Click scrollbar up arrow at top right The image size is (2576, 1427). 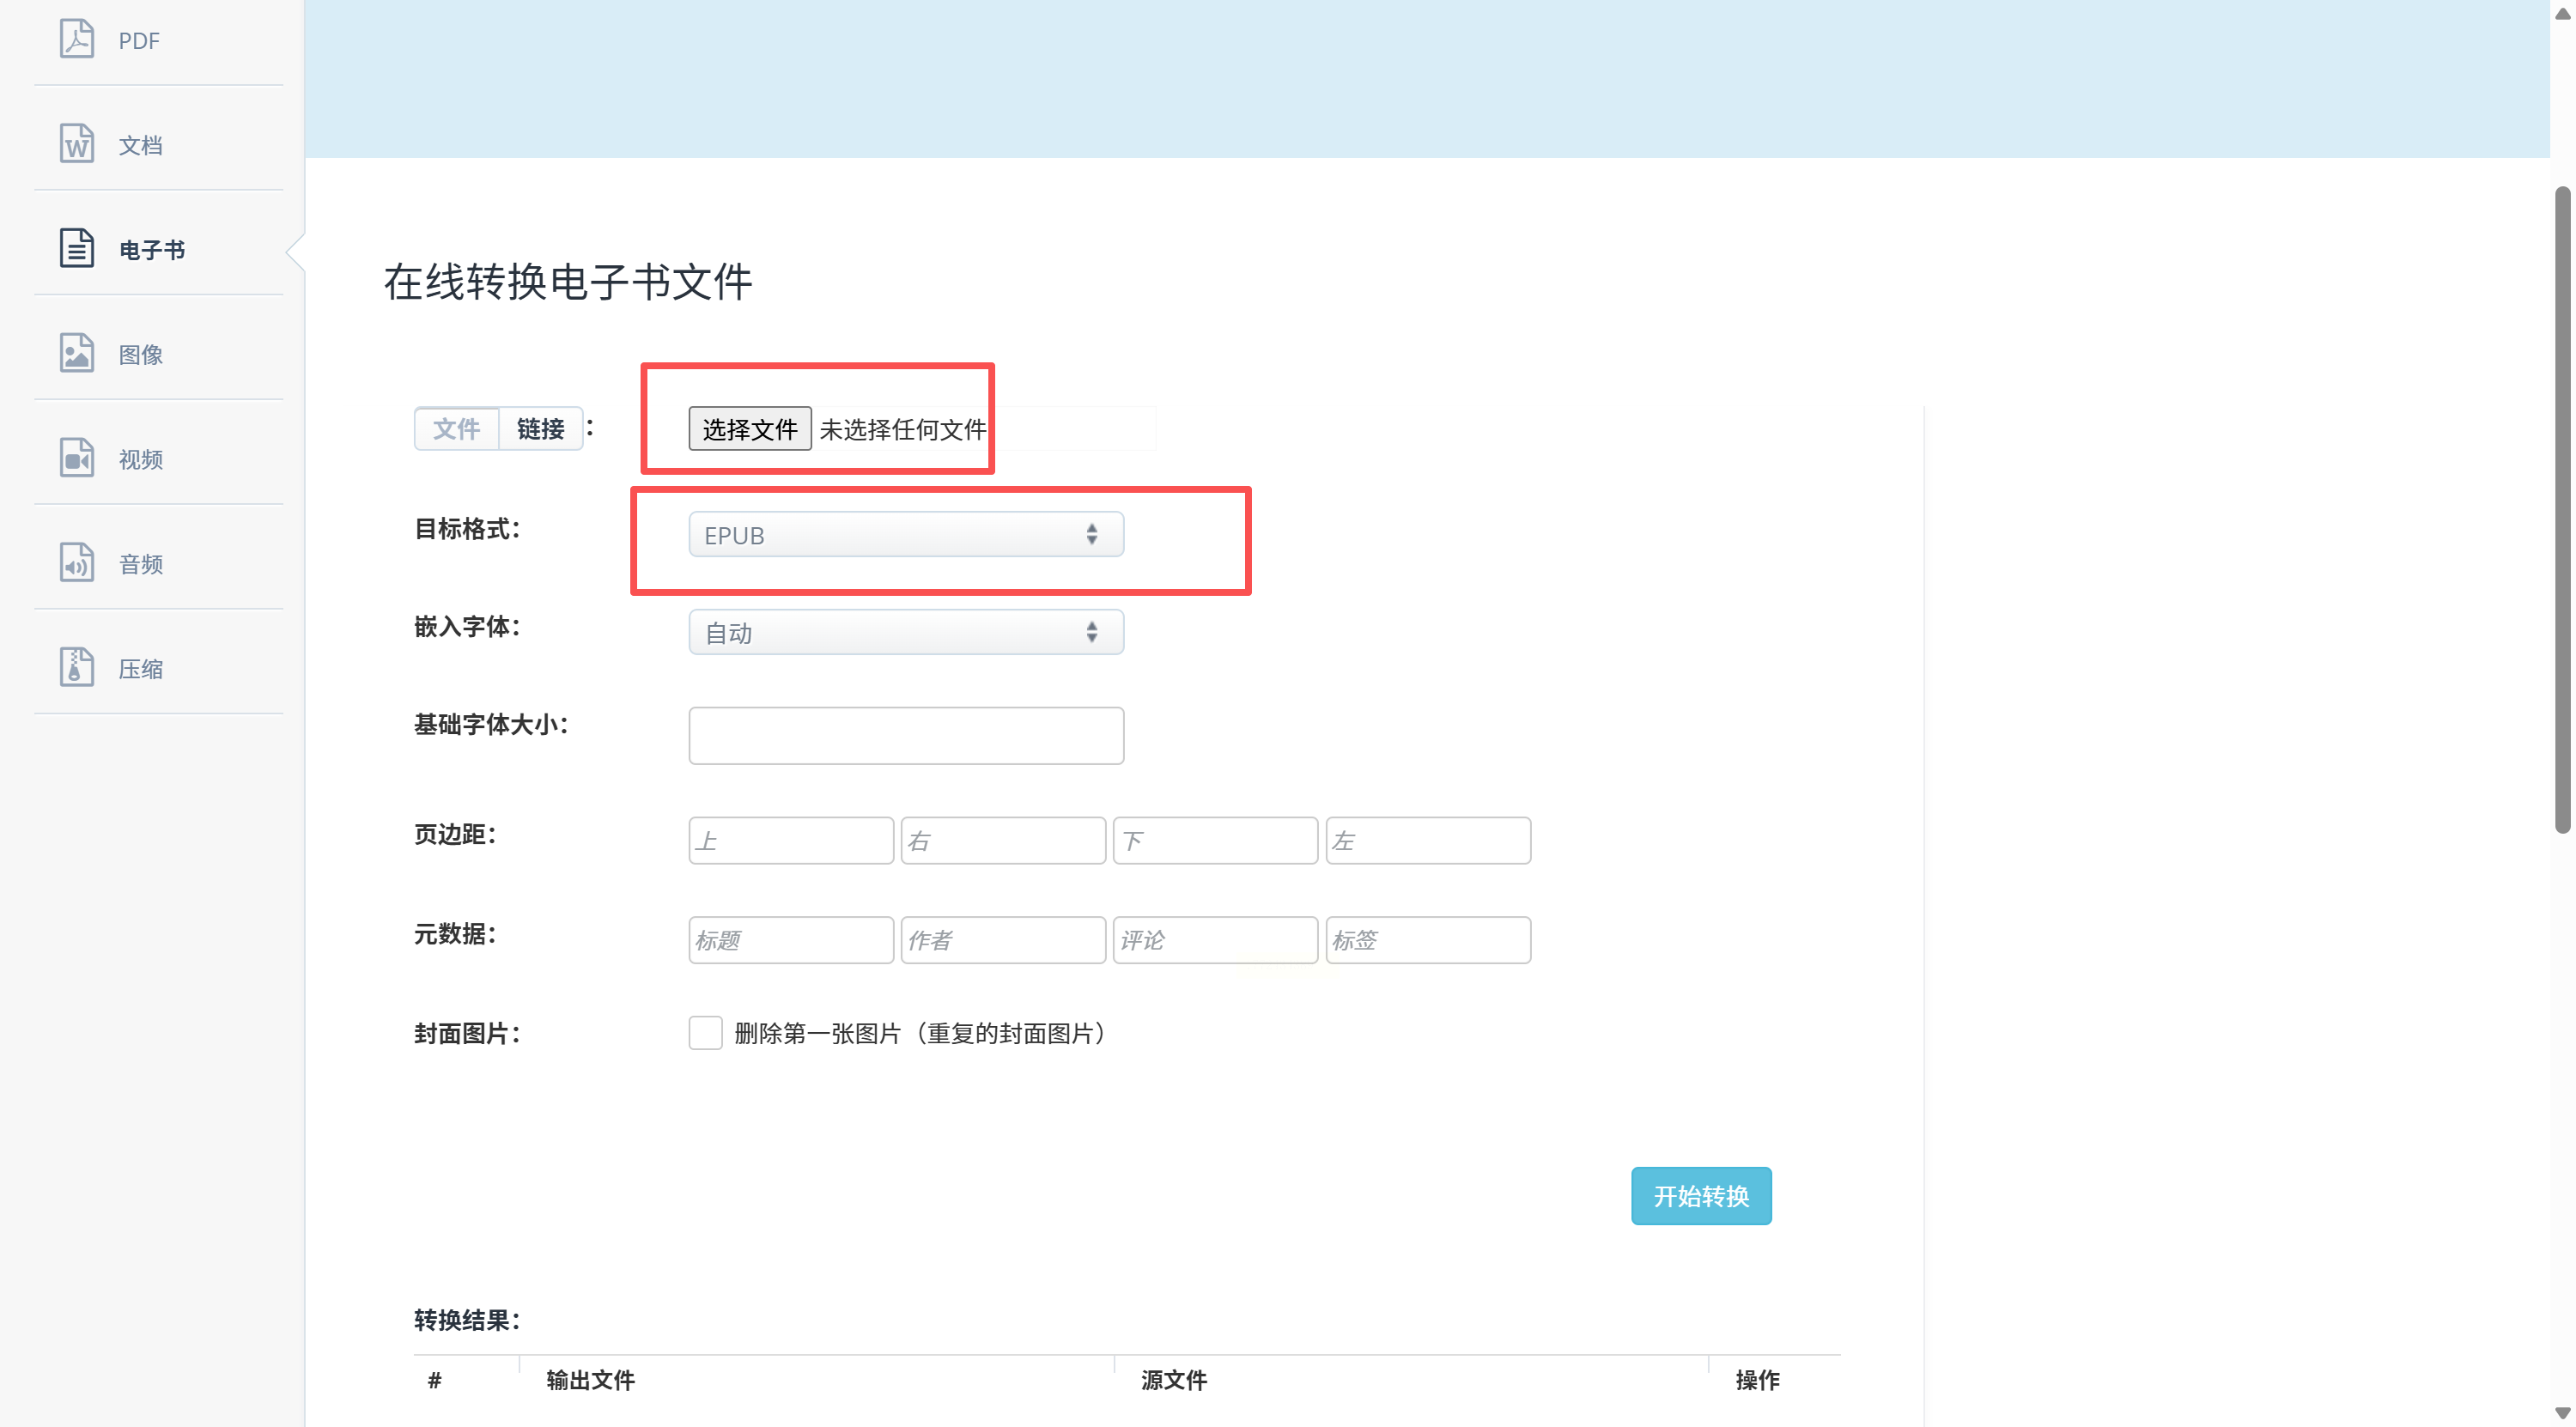(2562, 12)
